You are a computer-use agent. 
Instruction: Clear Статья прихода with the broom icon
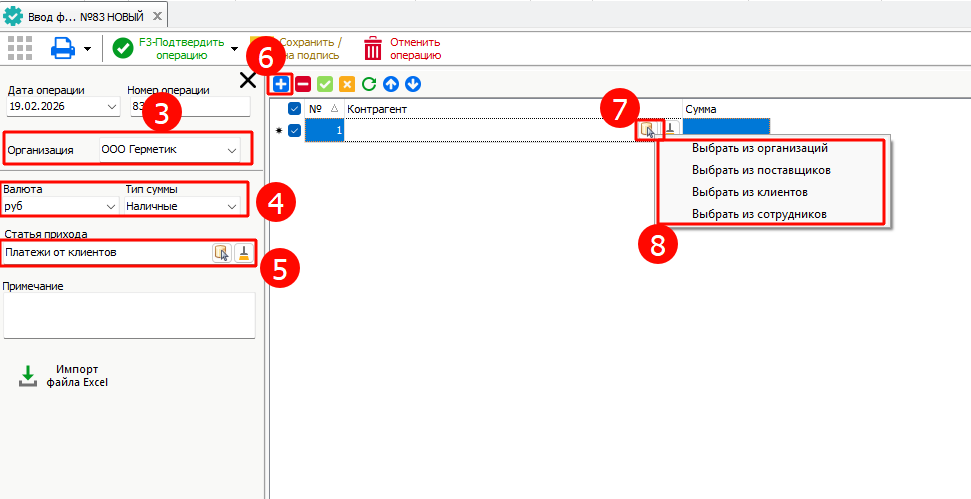tap(243, 253)
